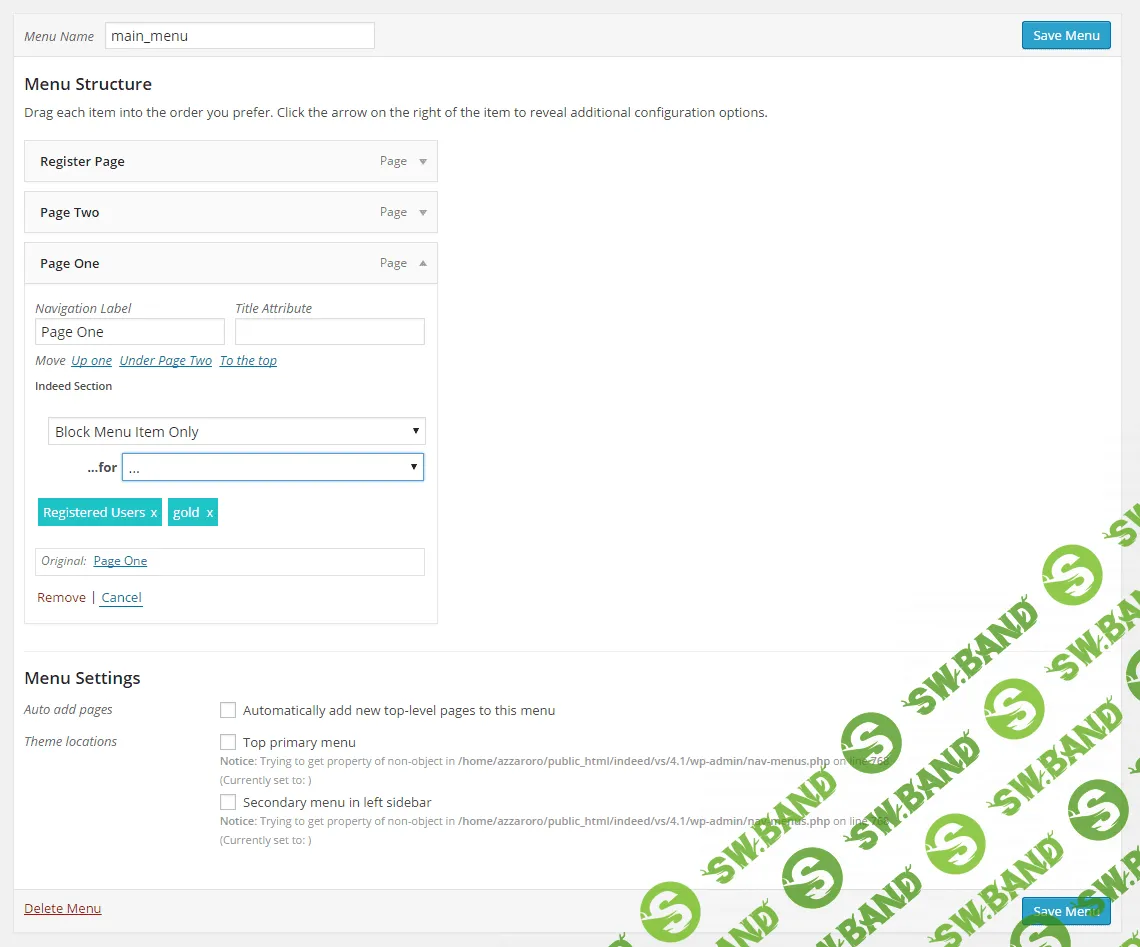The image size is (1140, 947).
Task: Remove the gold tag
Action: click(209, 513)
